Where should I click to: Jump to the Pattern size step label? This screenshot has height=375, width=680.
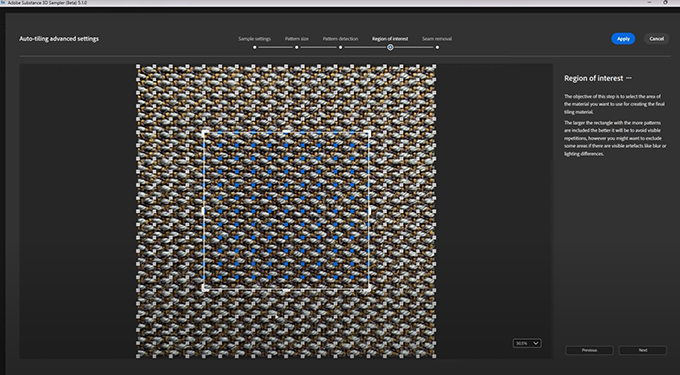coord(297,39)
